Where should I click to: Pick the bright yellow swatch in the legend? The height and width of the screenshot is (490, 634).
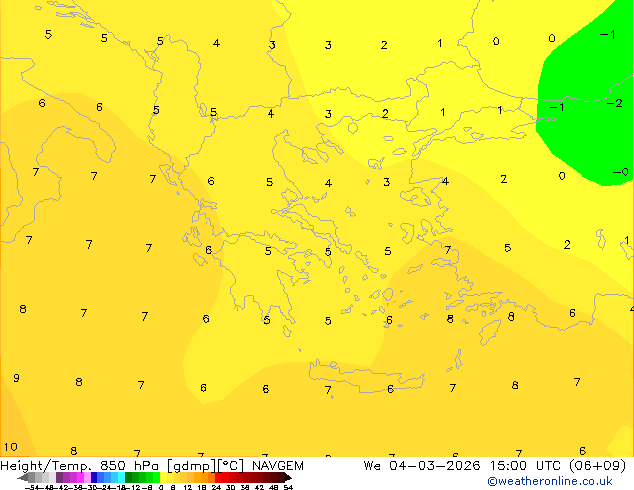(163, 477)
